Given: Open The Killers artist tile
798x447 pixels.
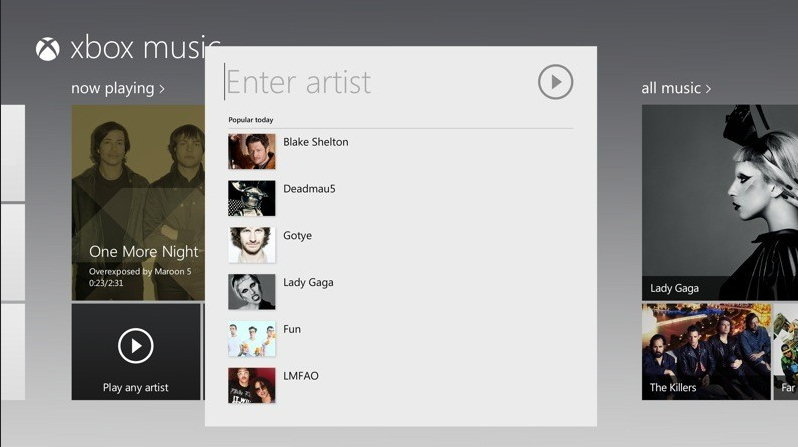Looking at the screenshot, I should [706, 352].
